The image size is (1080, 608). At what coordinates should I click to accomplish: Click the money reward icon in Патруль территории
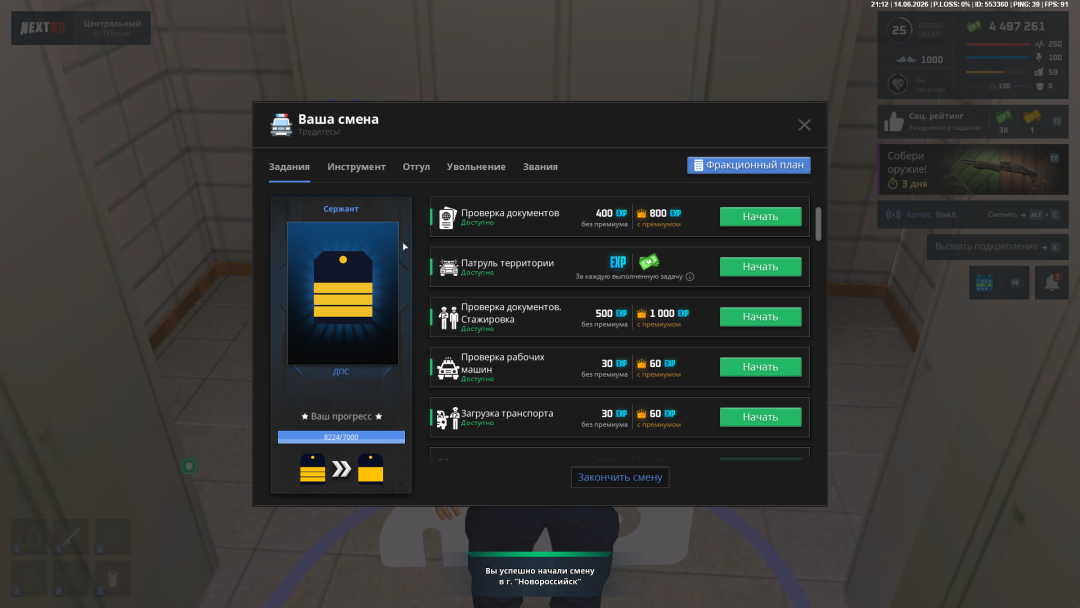click(649, 262)
